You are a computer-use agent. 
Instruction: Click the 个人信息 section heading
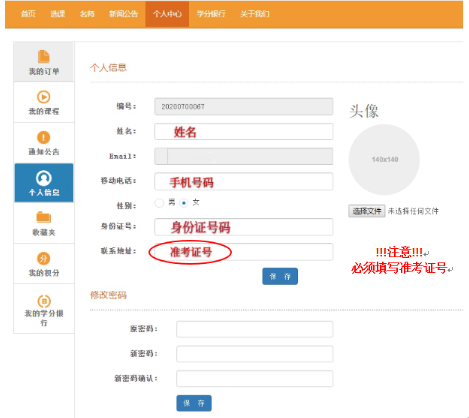[108, 68]
